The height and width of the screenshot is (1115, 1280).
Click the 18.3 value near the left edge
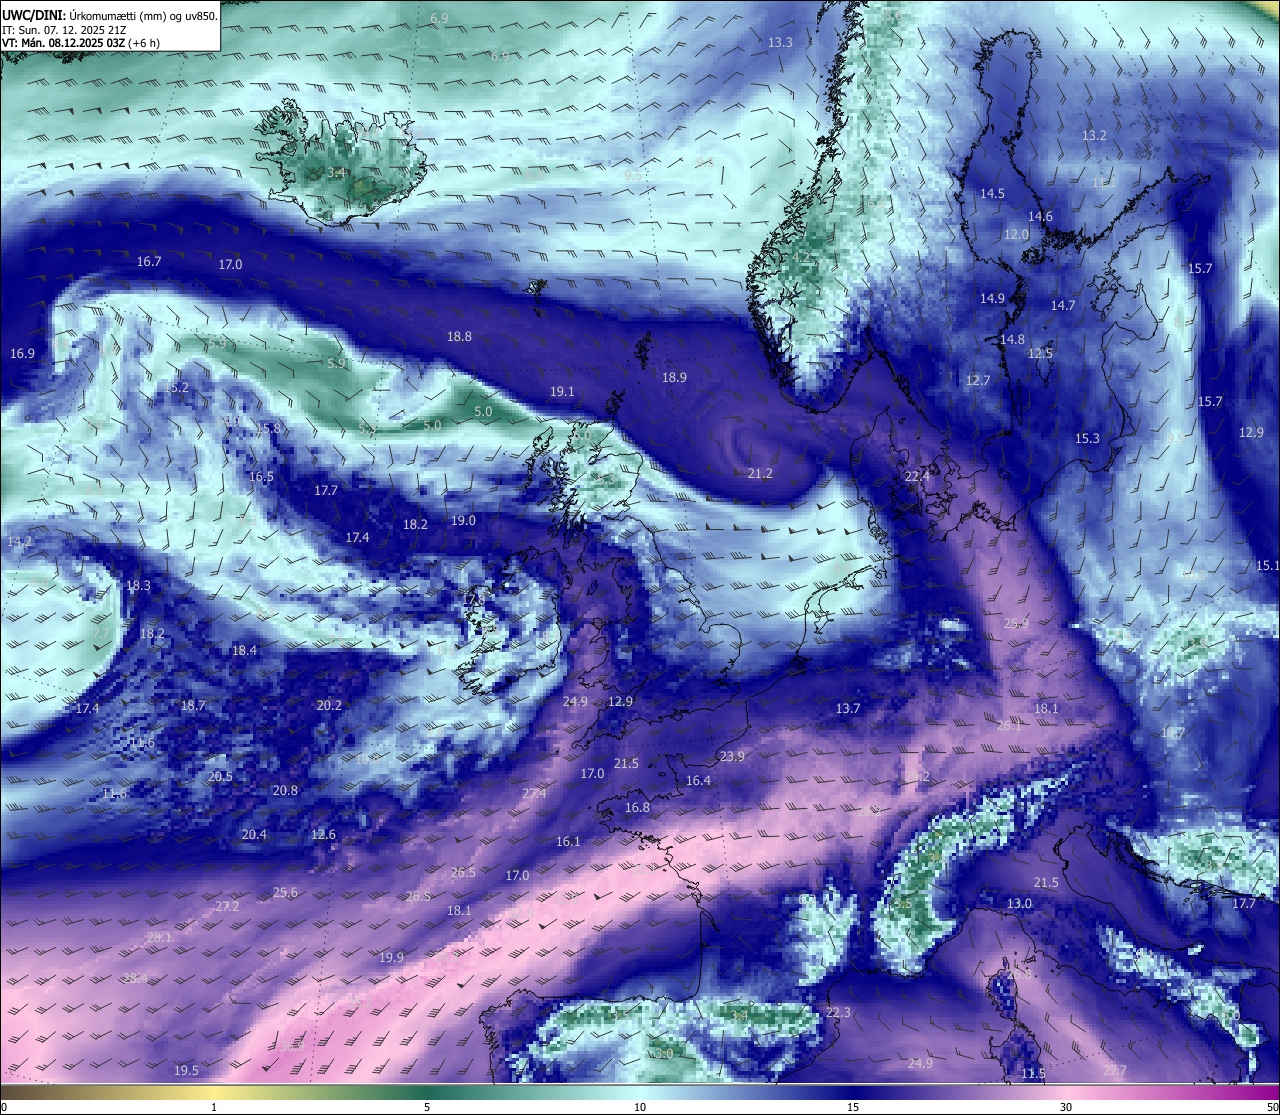pos(138,585)
